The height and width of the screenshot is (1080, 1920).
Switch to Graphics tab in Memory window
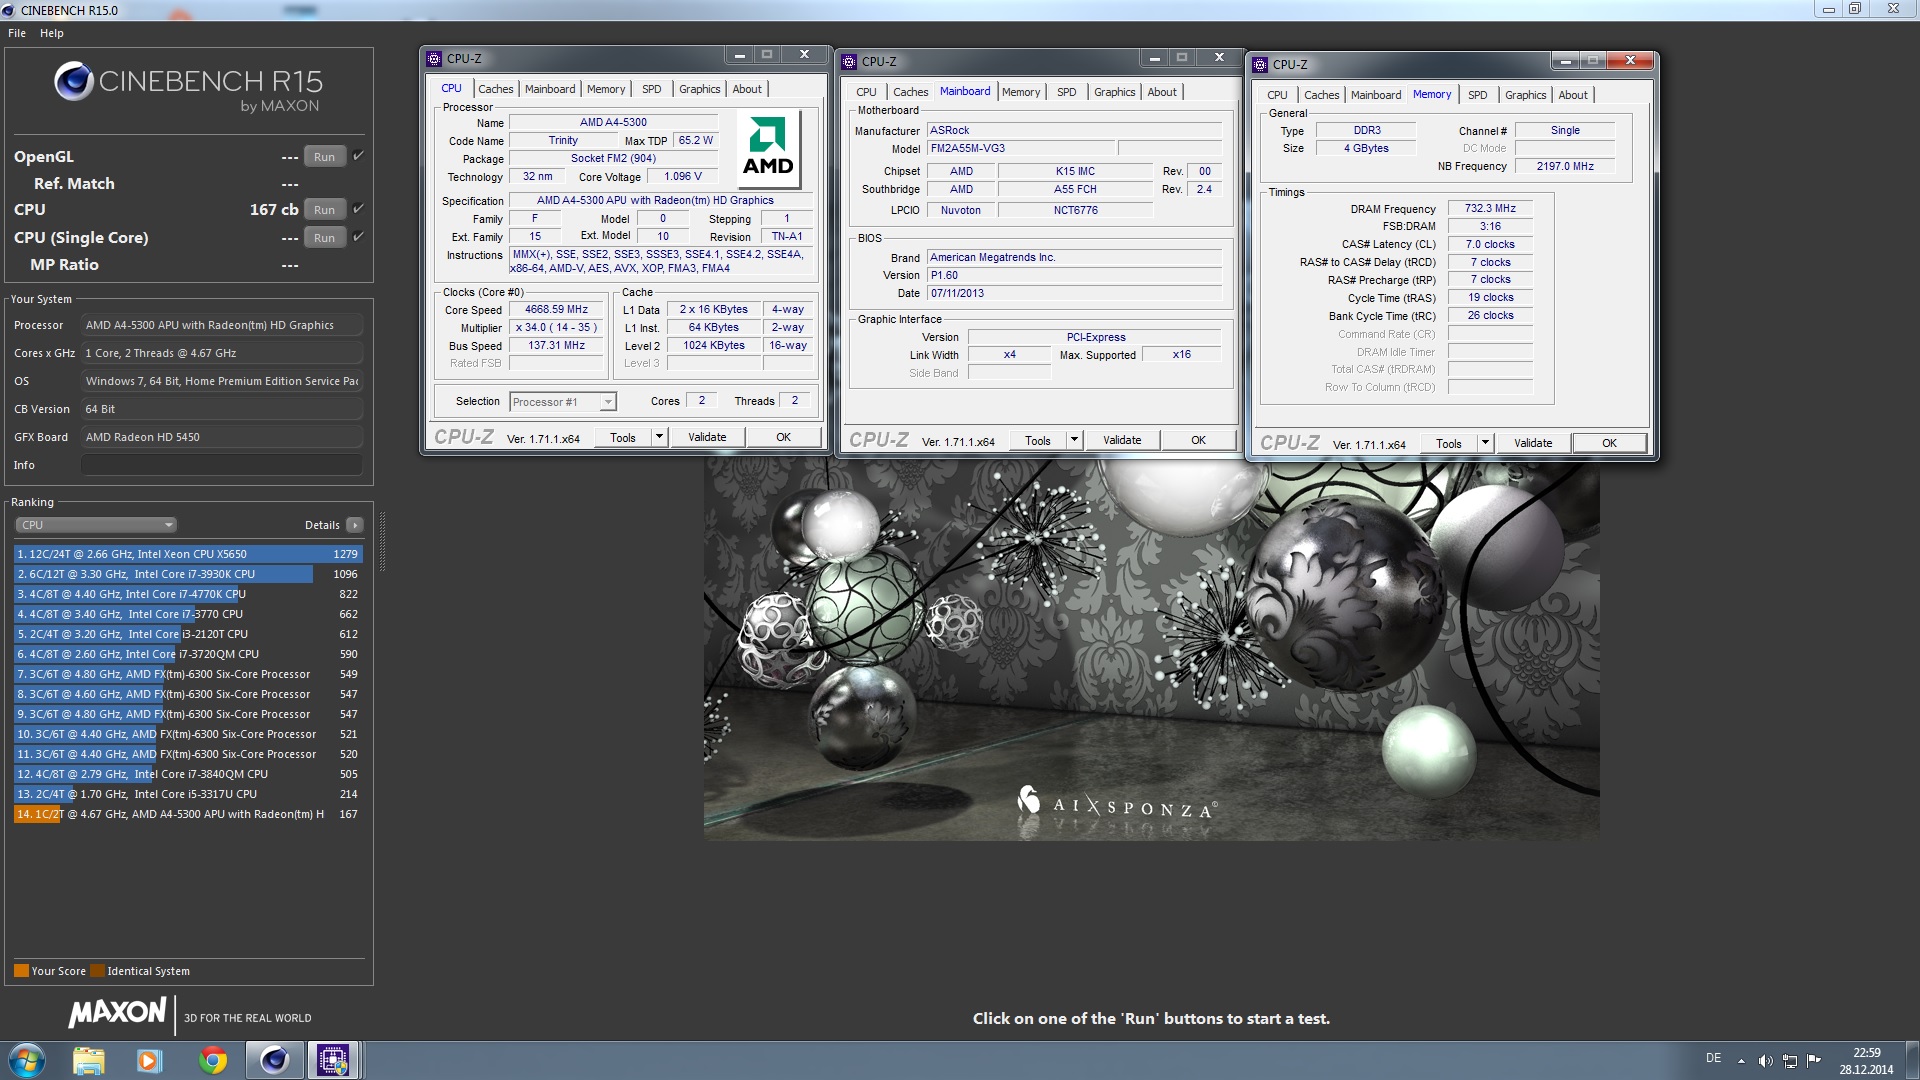(x=1525, y=95)
